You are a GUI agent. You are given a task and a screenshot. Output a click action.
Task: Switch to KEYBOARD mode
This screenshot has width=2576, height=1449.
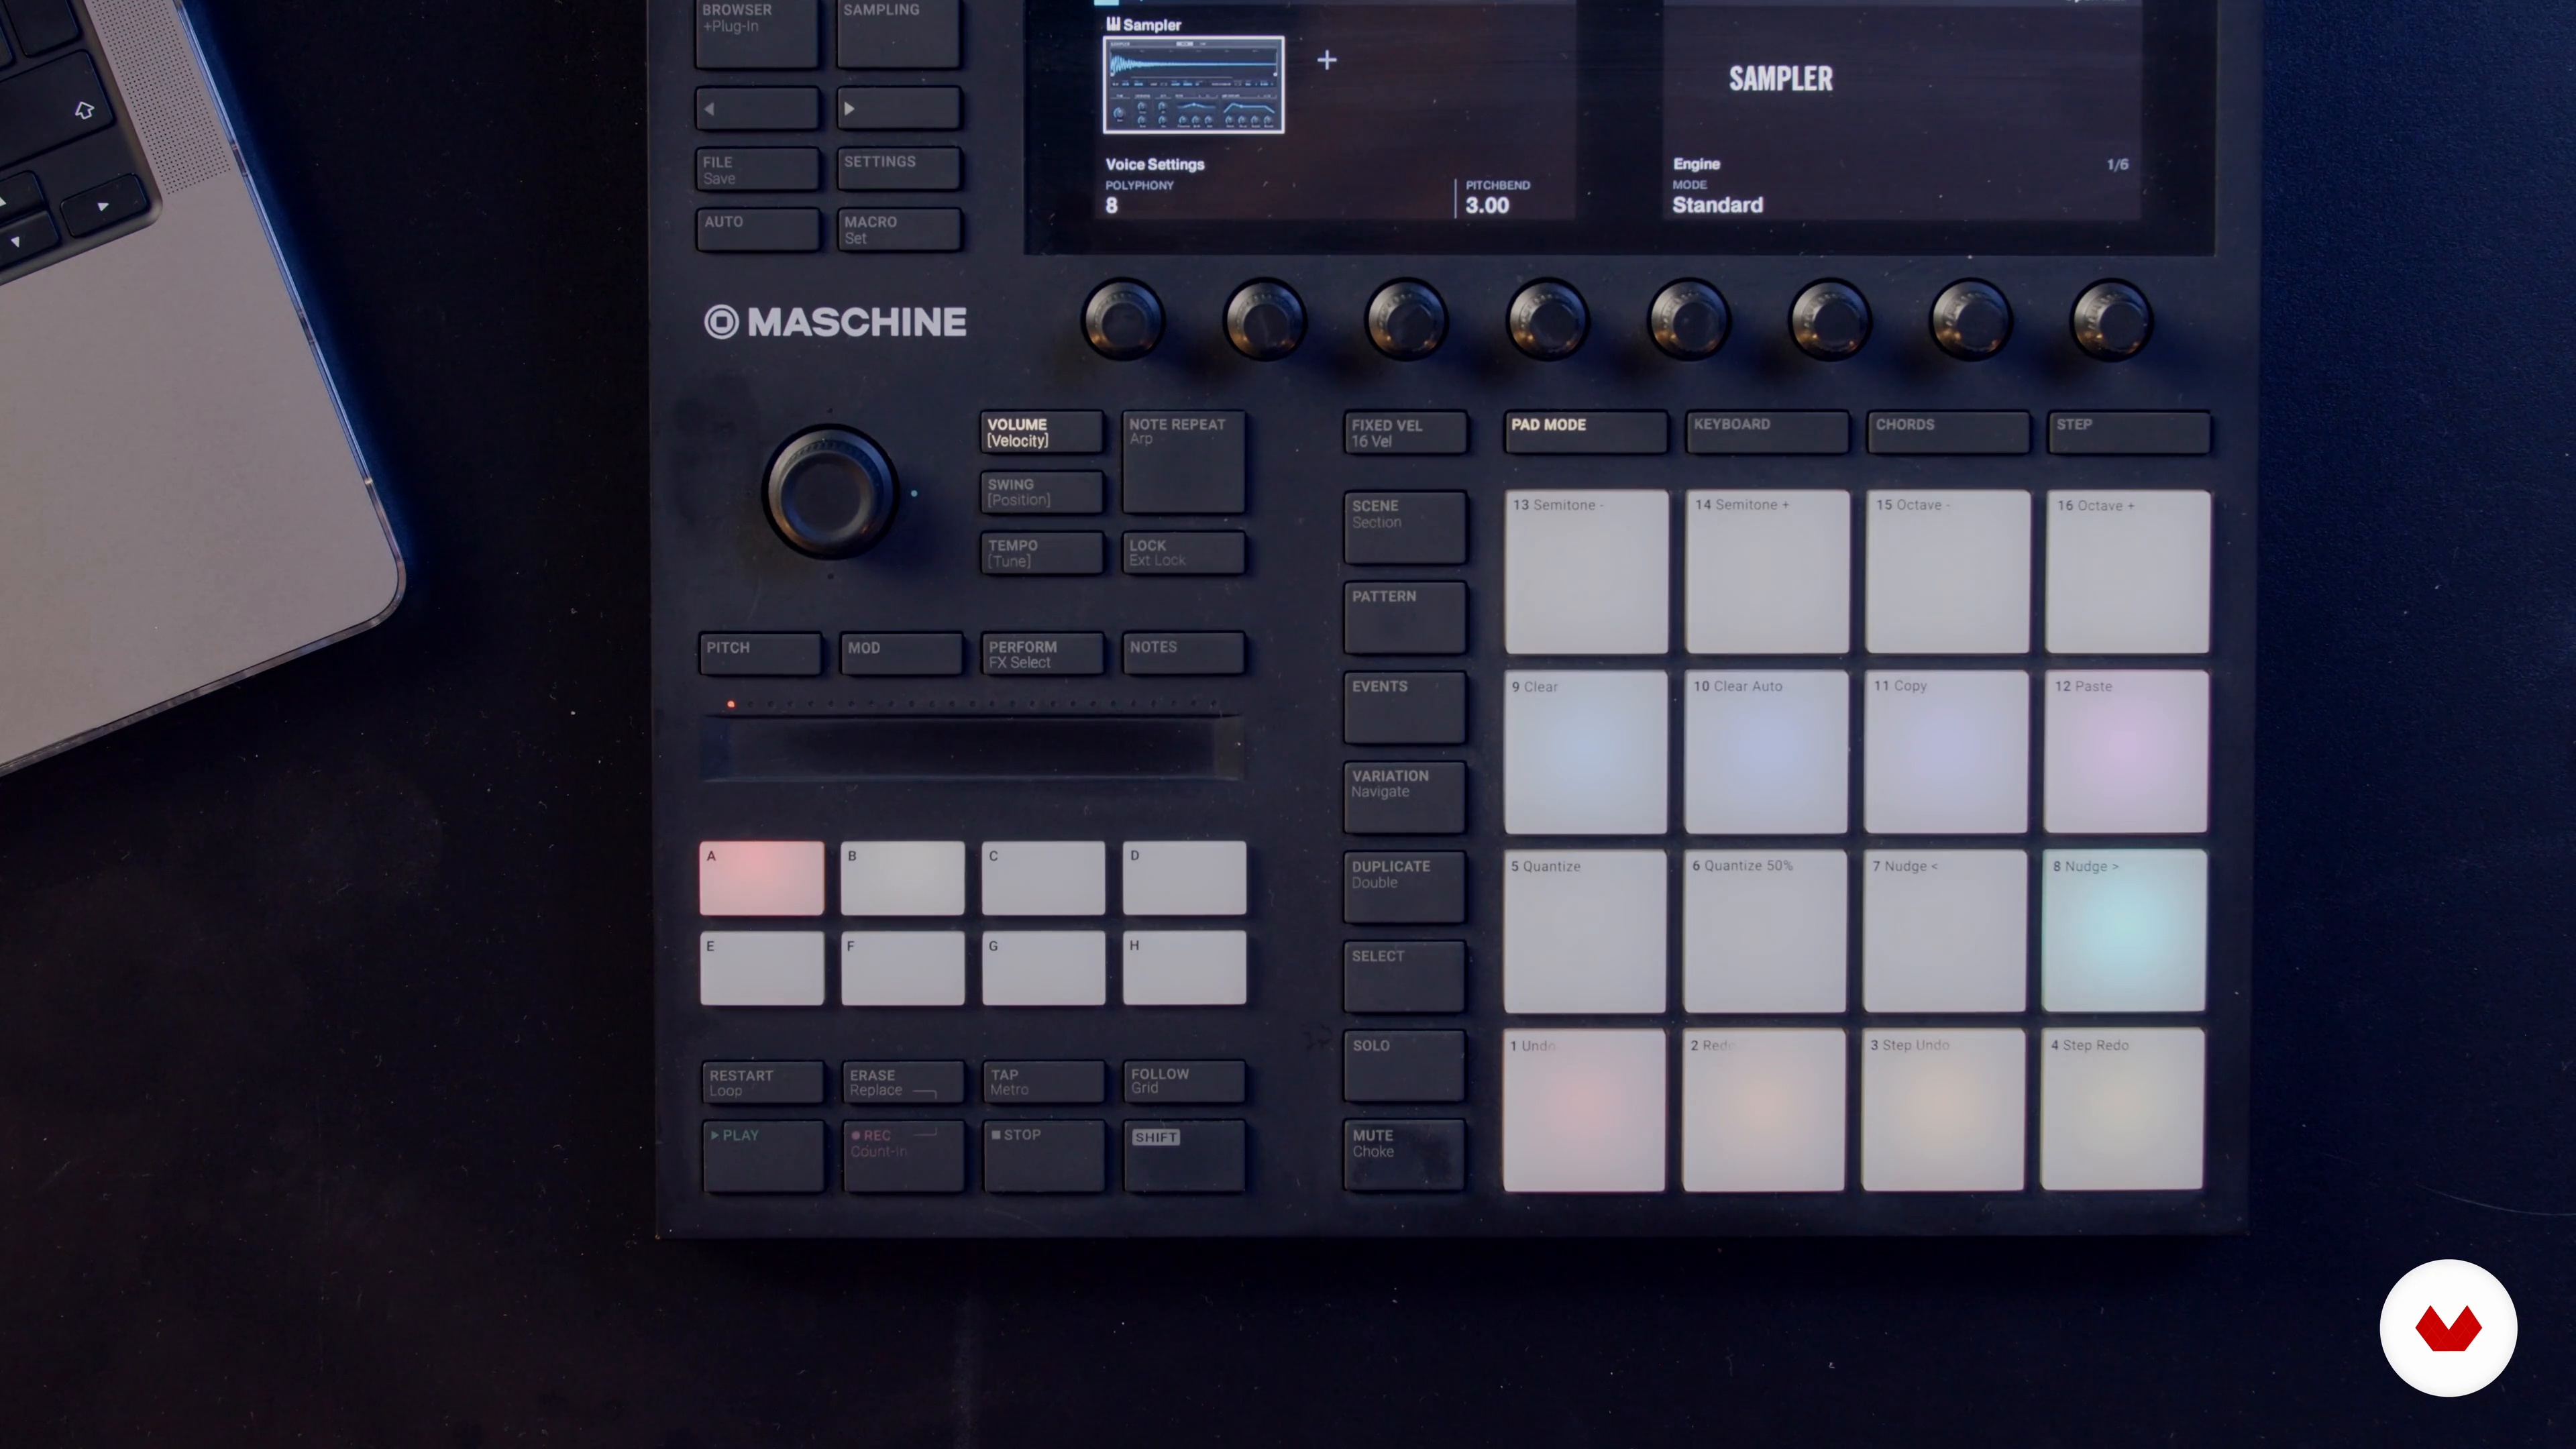tap(1768, 432)
